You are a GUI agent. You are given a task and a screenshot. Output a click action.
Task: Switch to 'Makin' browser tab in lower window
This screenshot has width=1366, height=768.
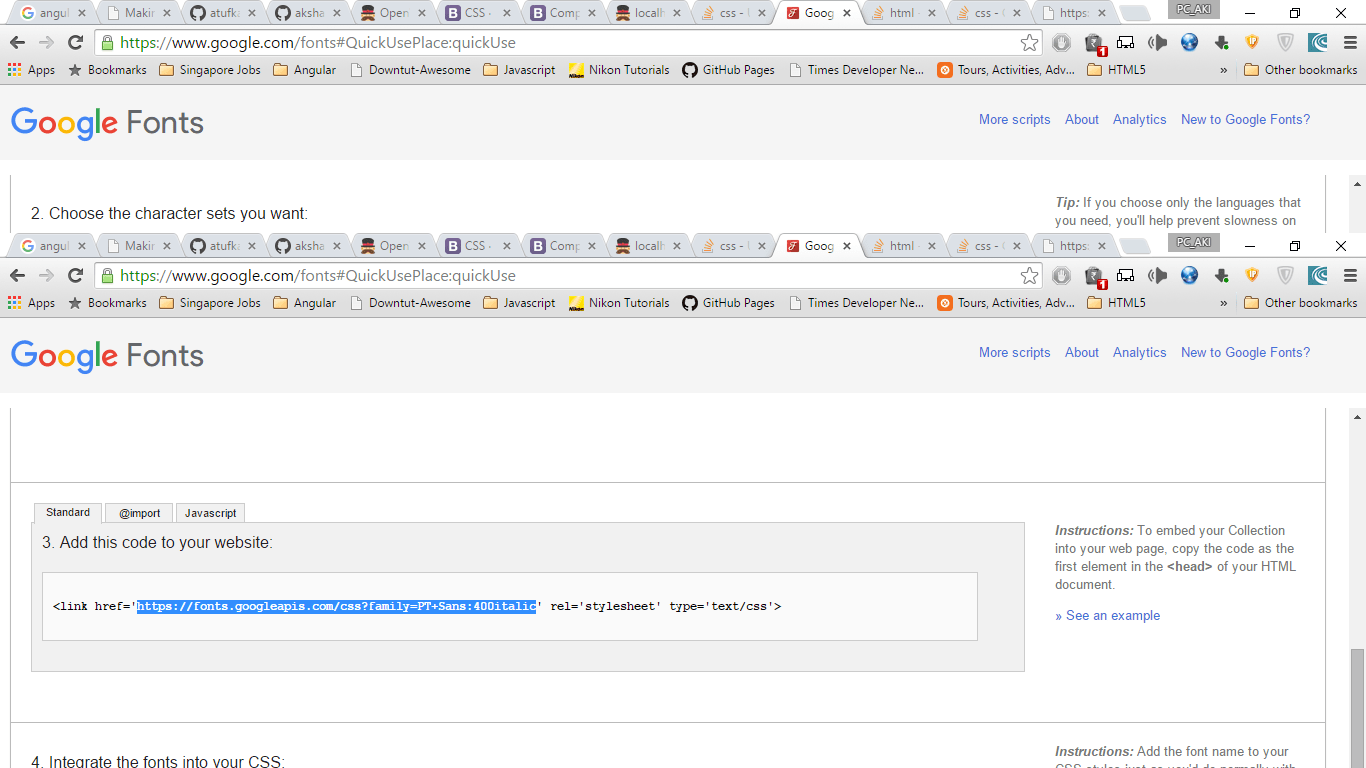coord(139,246)
